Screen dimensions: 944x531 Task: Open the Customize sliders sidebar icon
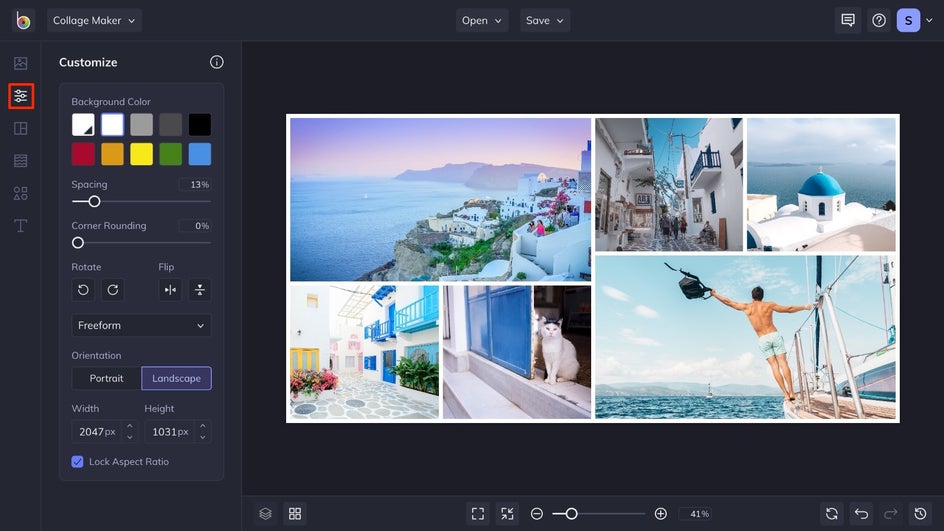(21, 96)
